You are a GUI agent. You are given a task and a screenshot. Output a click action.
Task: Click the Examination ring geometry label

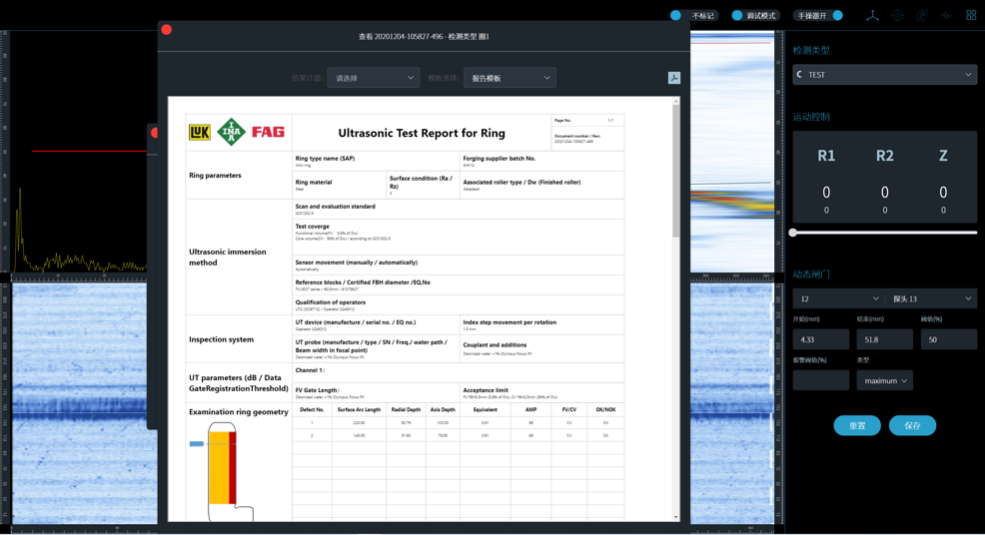click(x=239, y=412)
